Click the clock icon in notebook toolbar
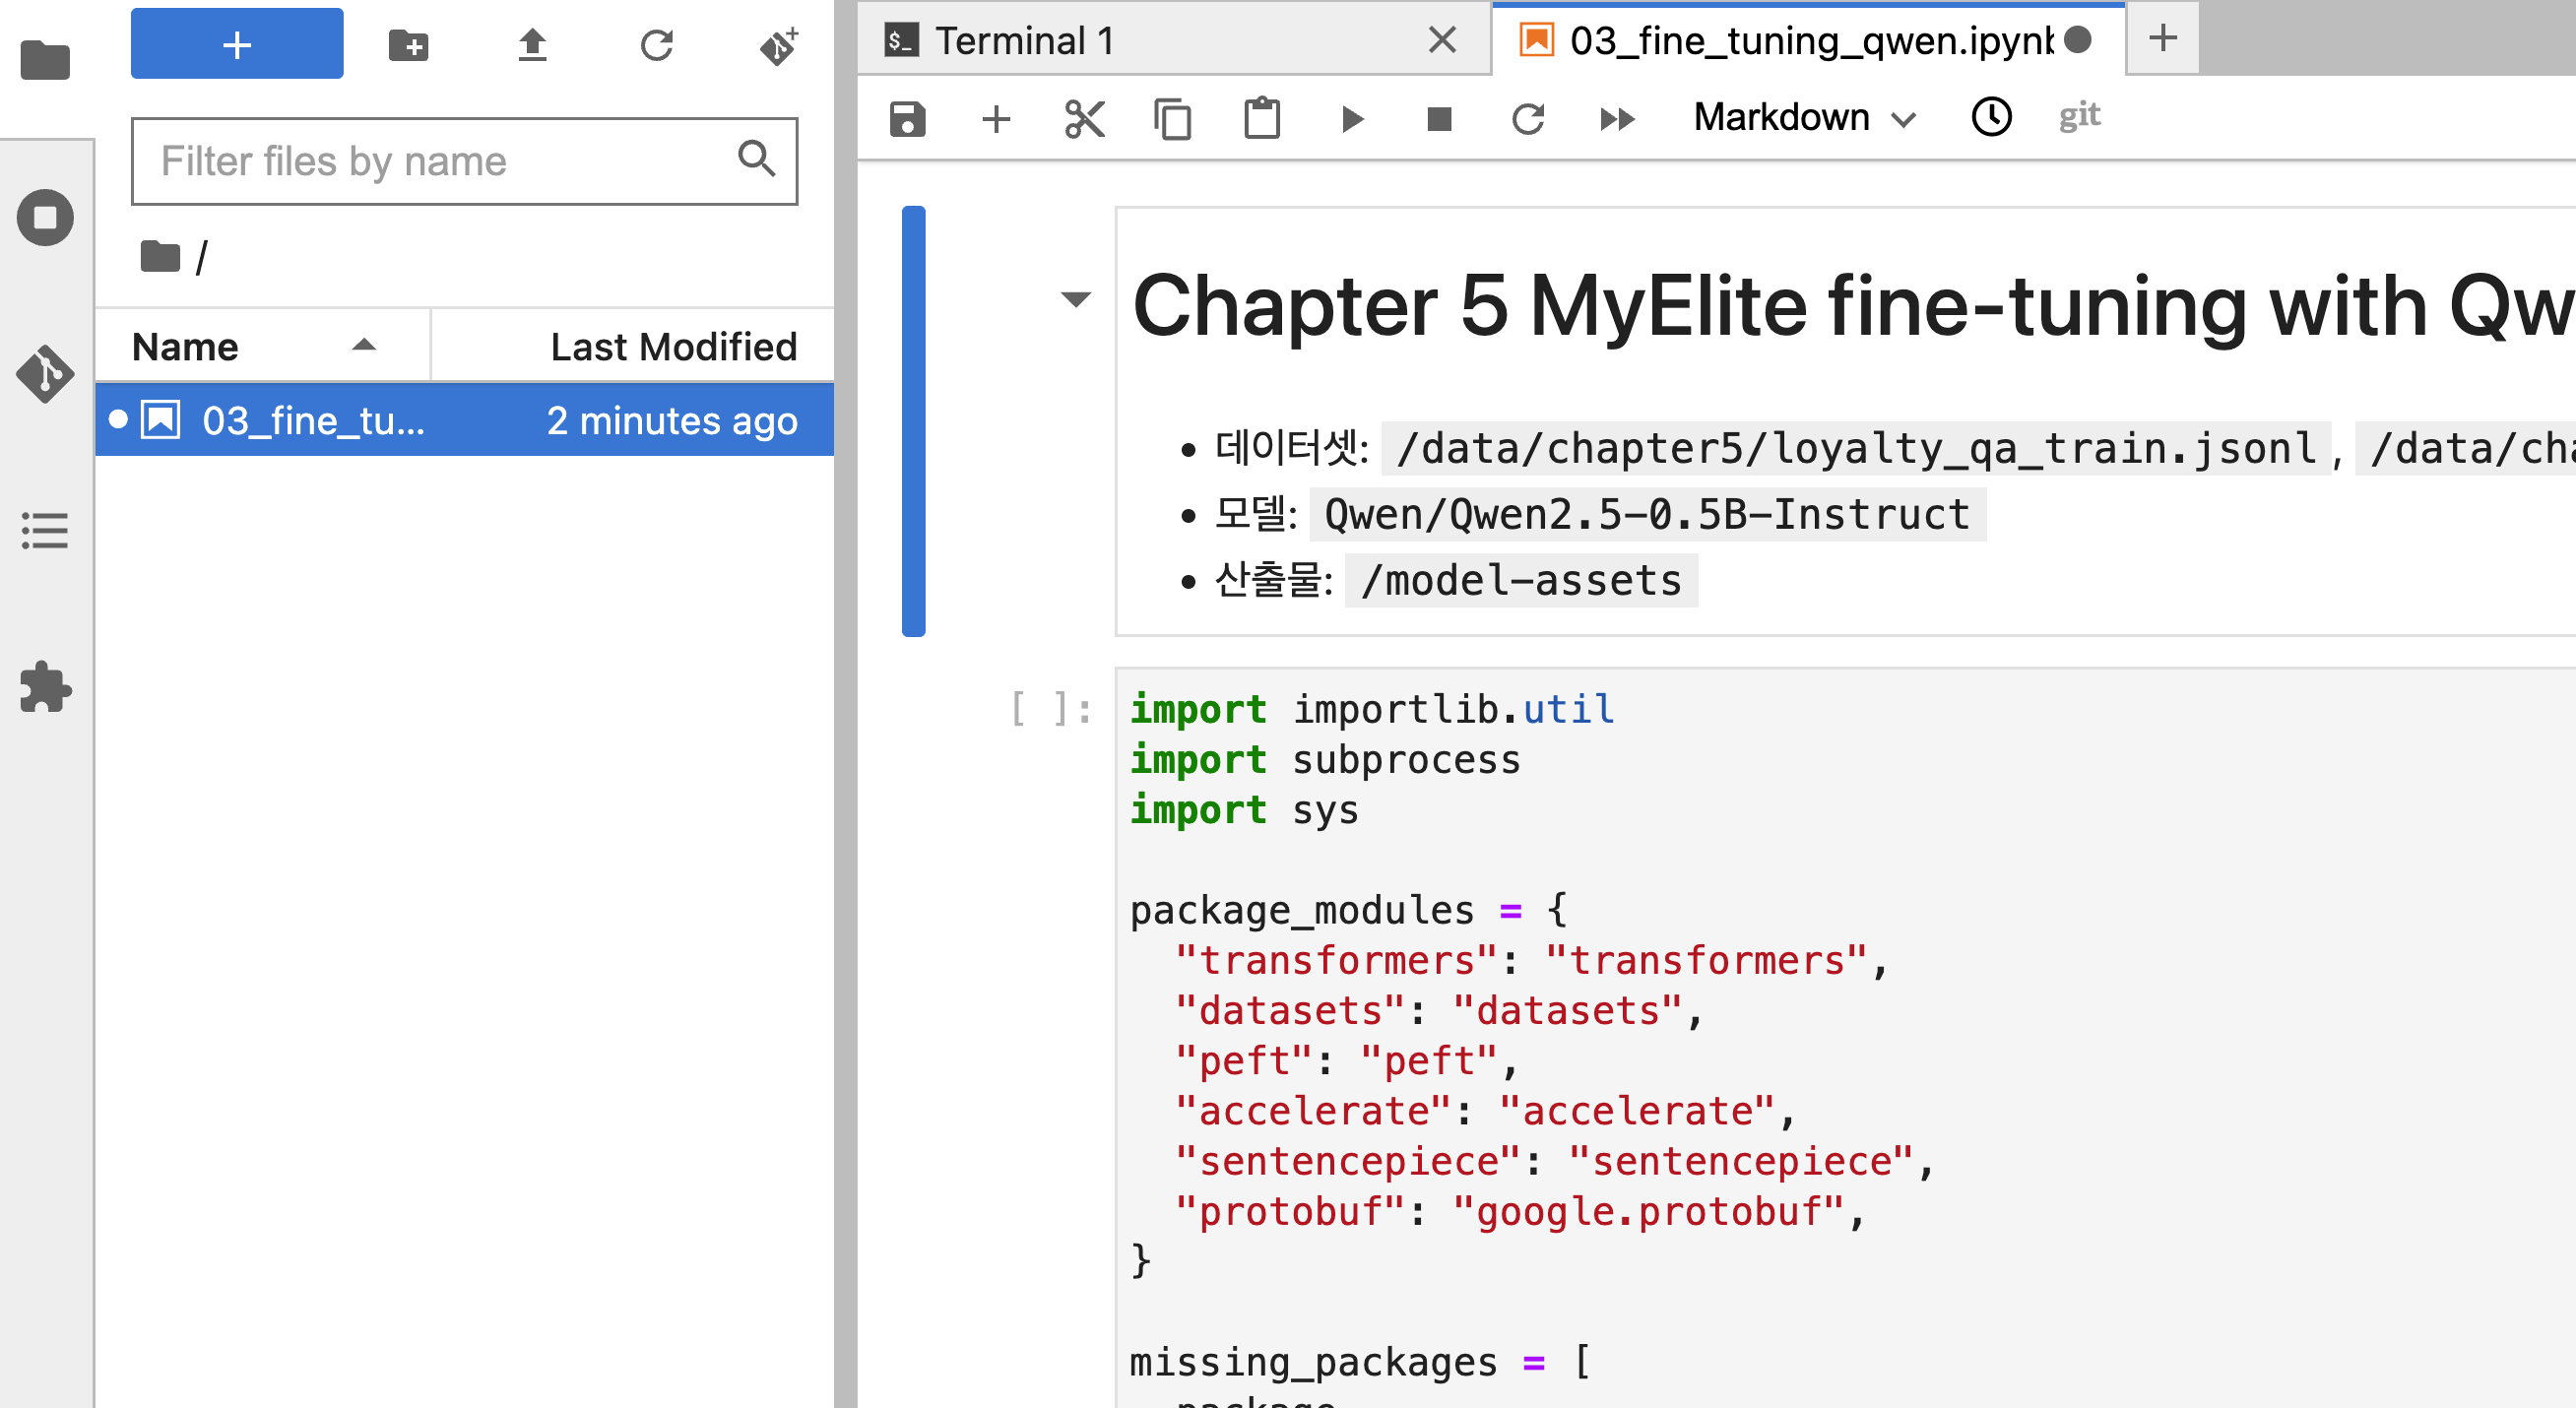Screen dimensions: 2576x1408 click(1991, 117)
